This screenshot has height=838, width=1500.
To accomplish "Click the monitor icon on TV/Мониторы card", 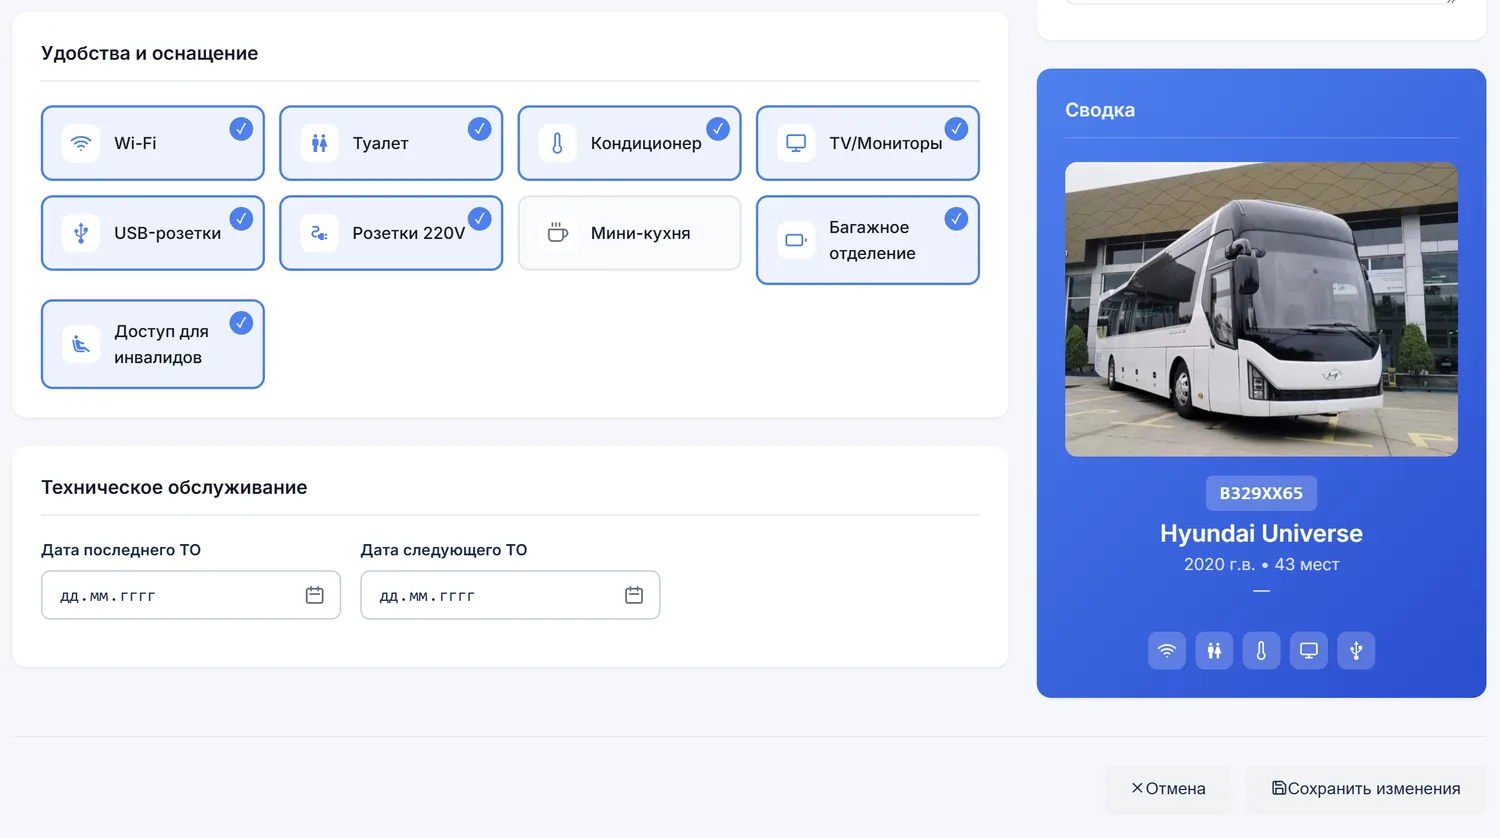I will [796, 143].
